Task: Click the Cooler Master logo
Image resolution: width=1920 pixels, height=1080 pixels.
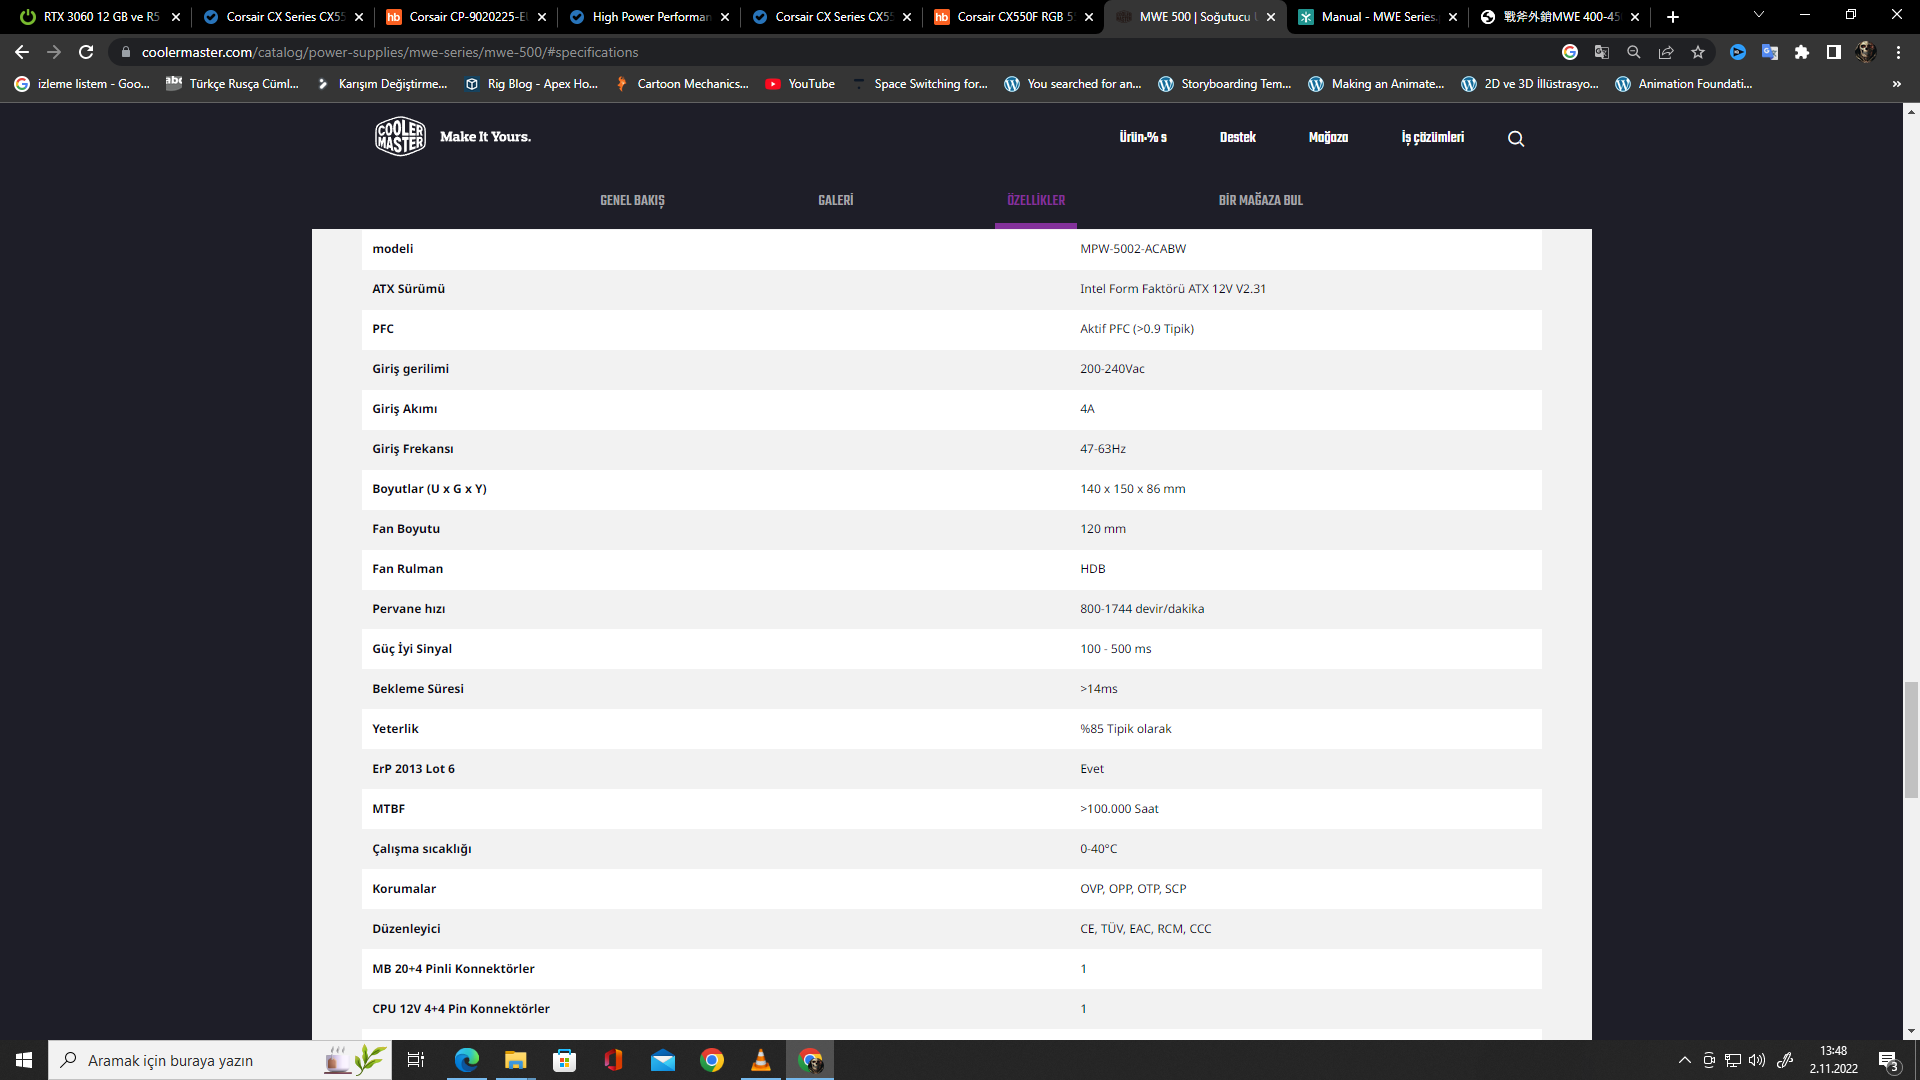Action: pyautogui.click(x=401, y=137)
